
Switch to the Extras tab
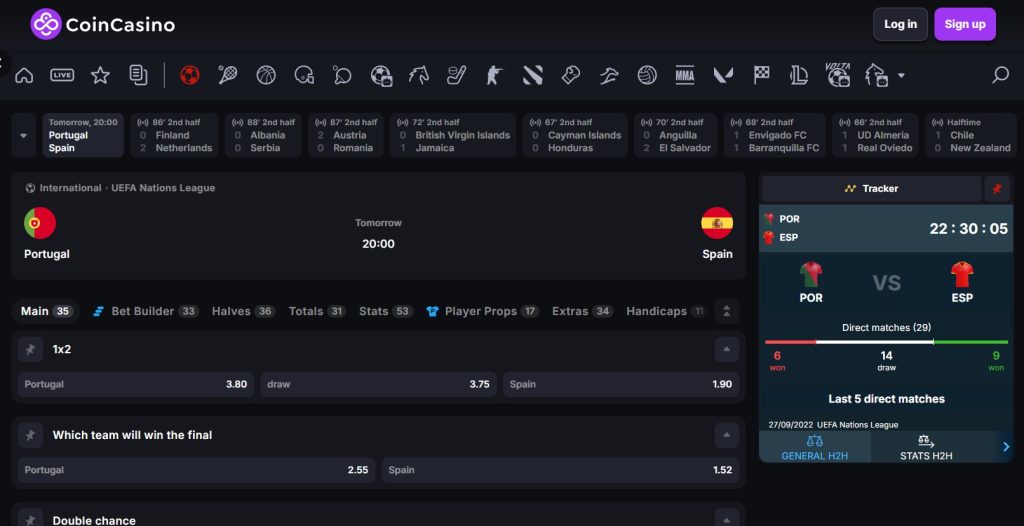[582, 311]
